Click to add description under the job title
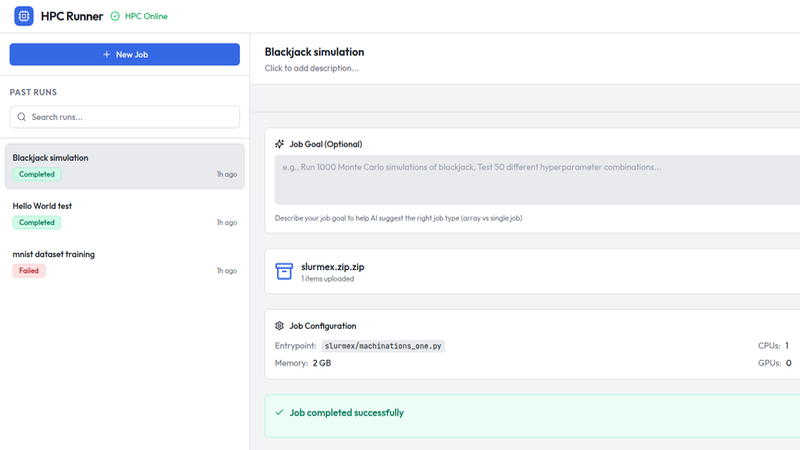The width and height of the screenshot is (800, 450). coord(311,68)
